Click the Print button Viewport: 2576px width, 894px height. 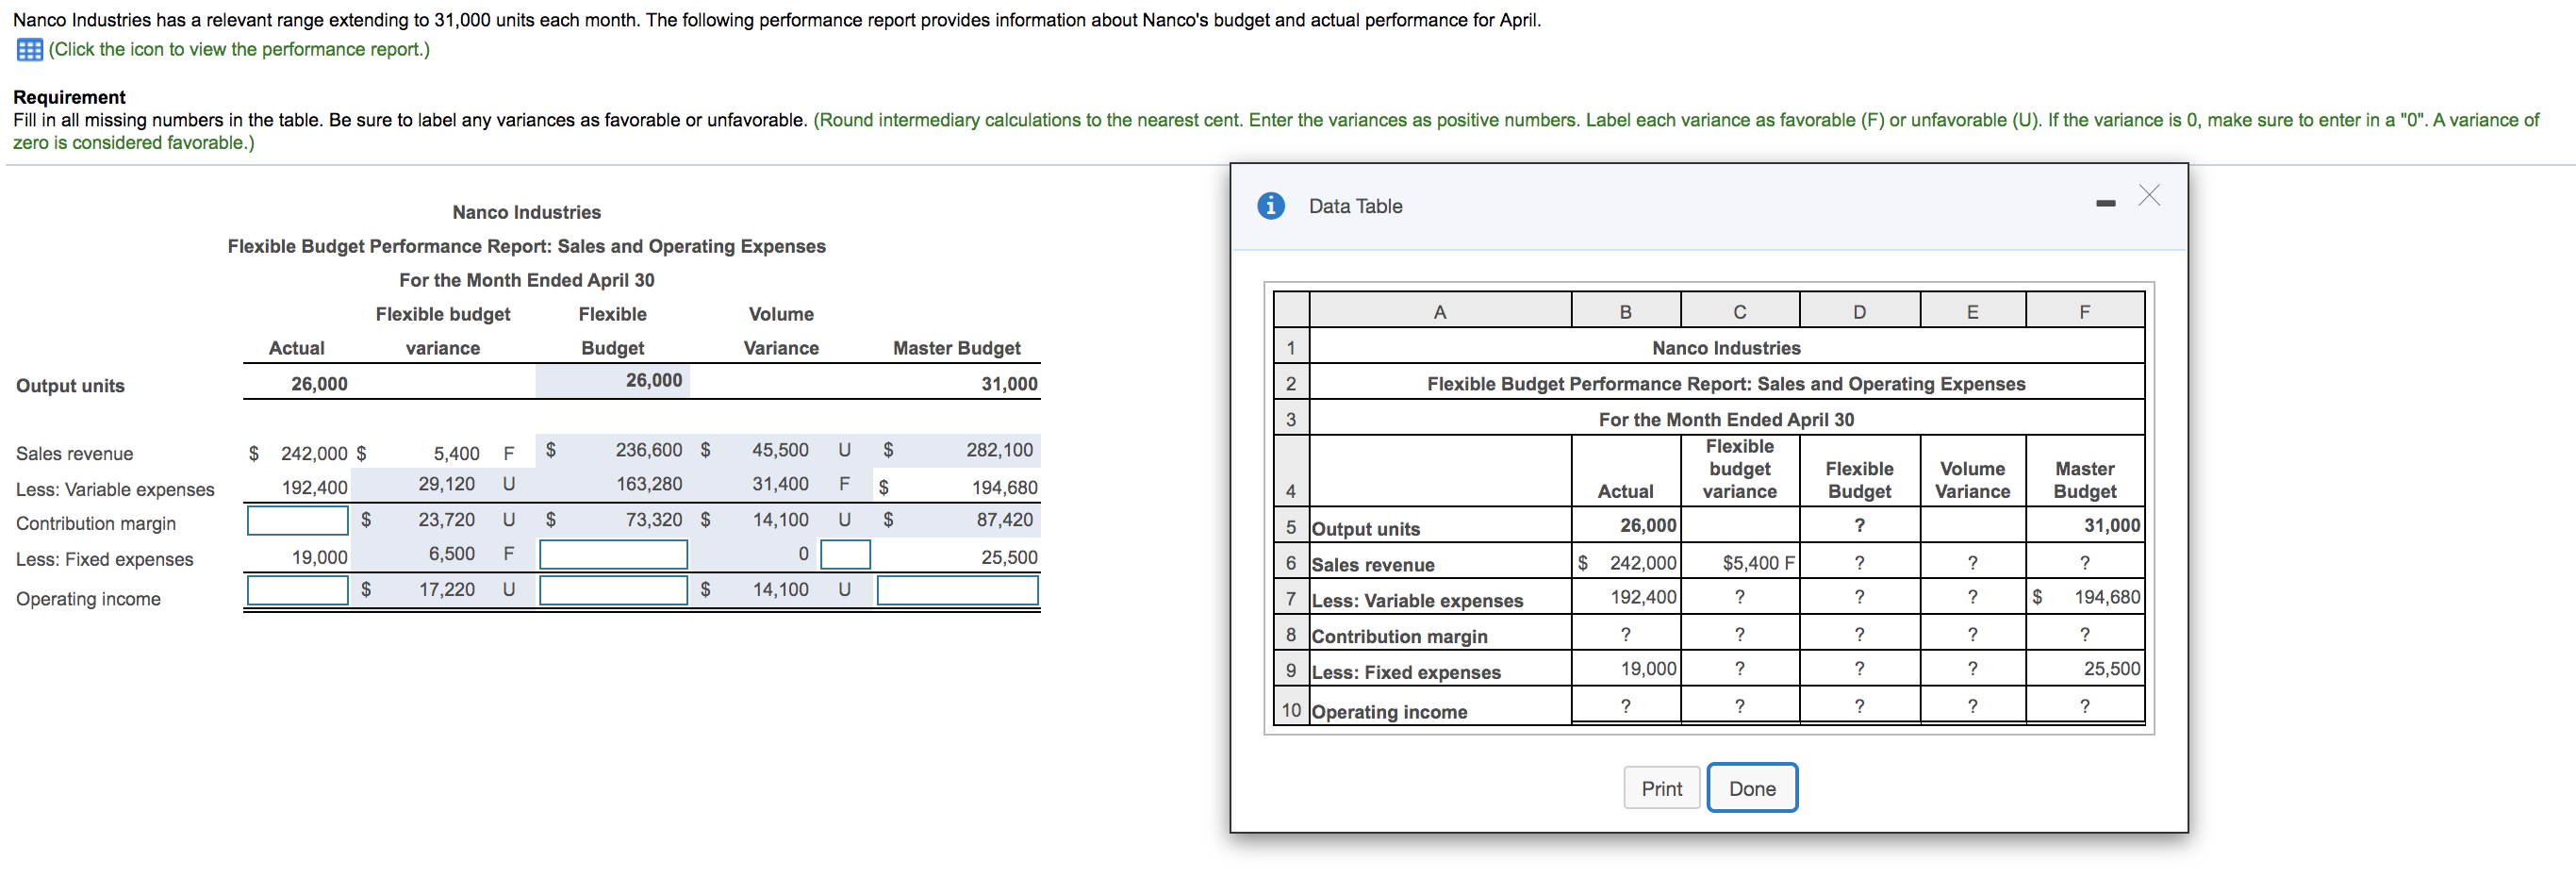1661,788
